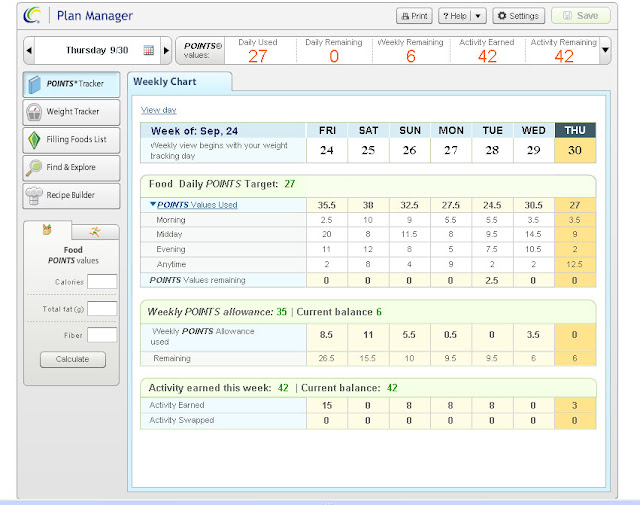This screenshot has width=640, height=505.
Task: Click the Weight Tracker scale icon
Action: point(34,112)
